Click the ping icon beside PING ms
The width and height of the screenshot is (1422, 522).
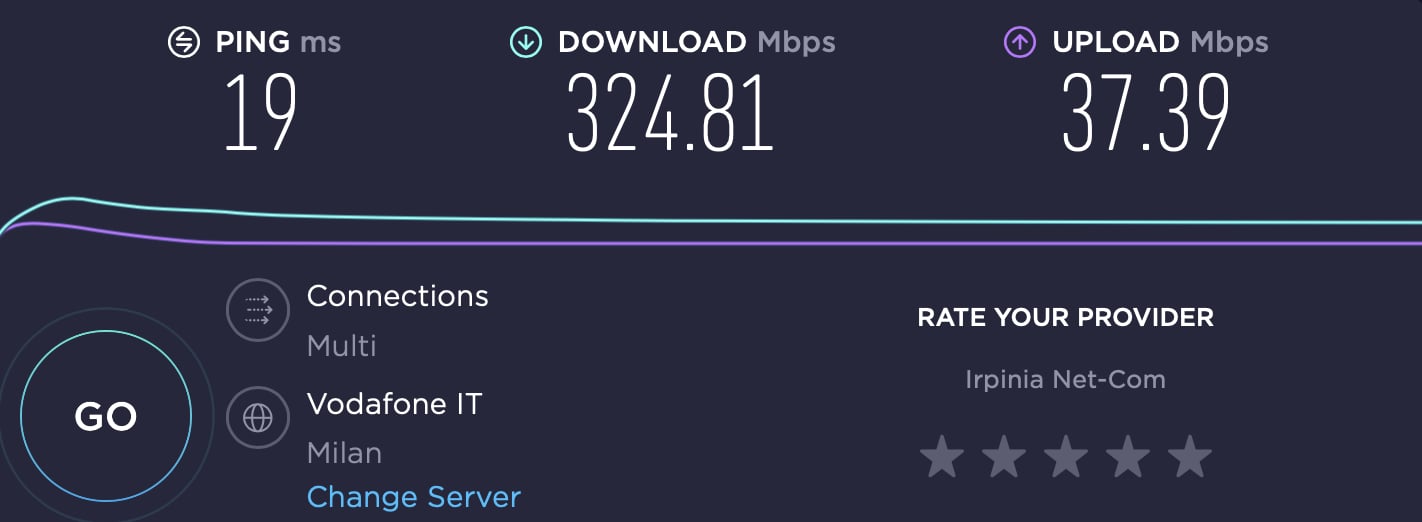[x=184, y=42]
